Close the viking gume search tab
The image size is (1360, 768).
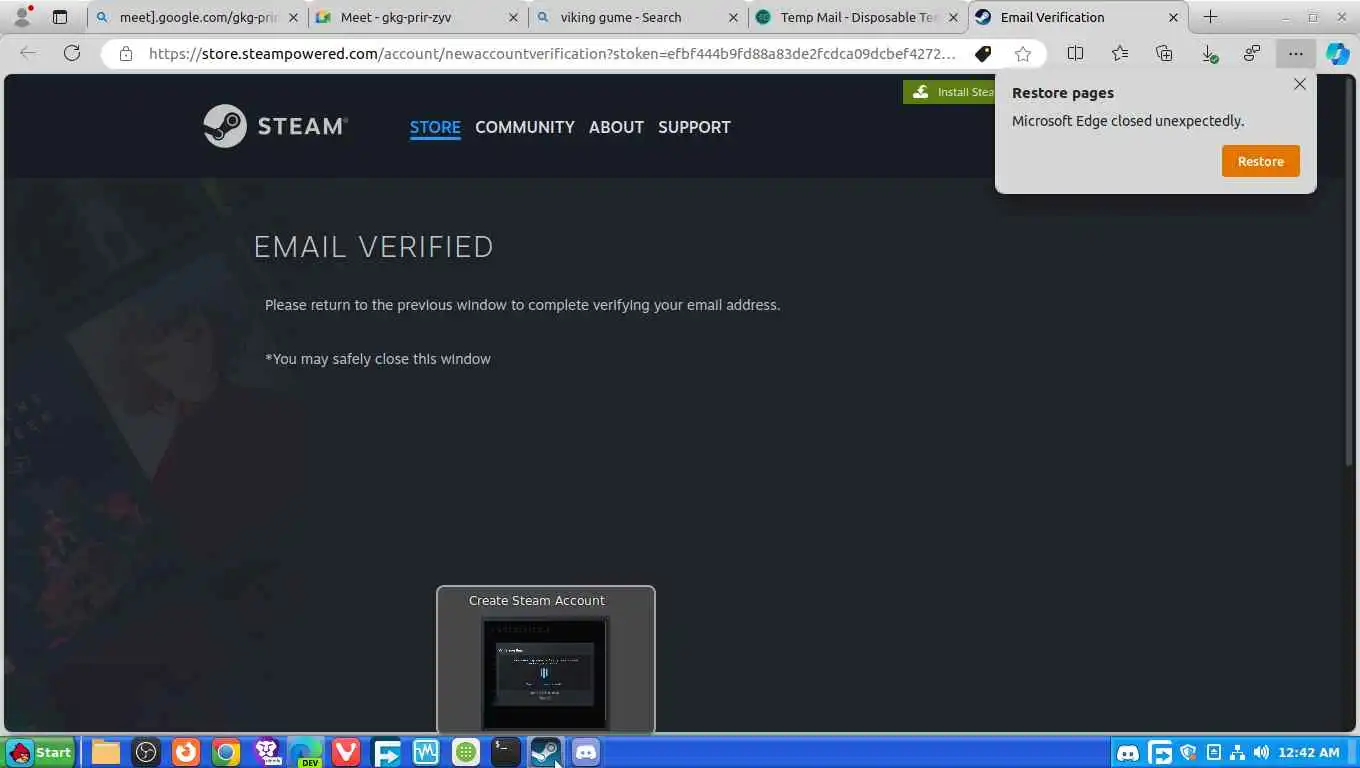[733, 17]
